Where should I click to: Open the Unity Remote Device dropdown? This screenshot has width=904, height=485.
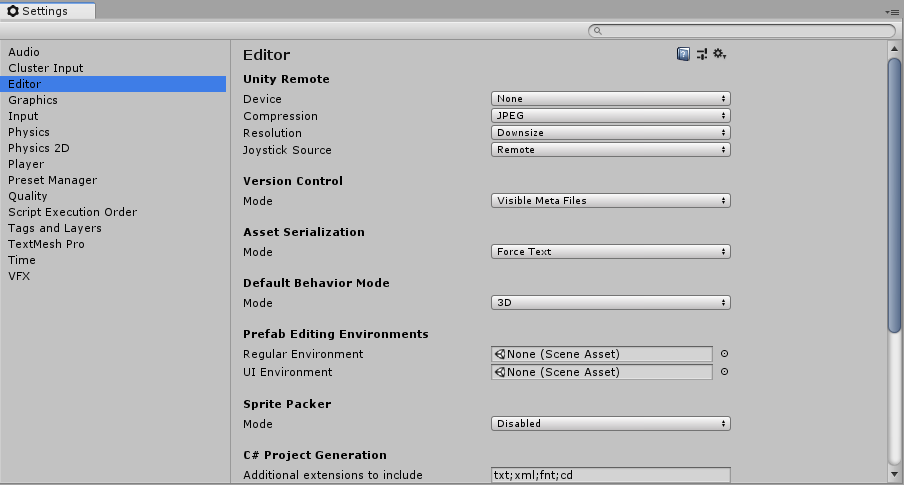pyautogui.click(x=611, y=99)
